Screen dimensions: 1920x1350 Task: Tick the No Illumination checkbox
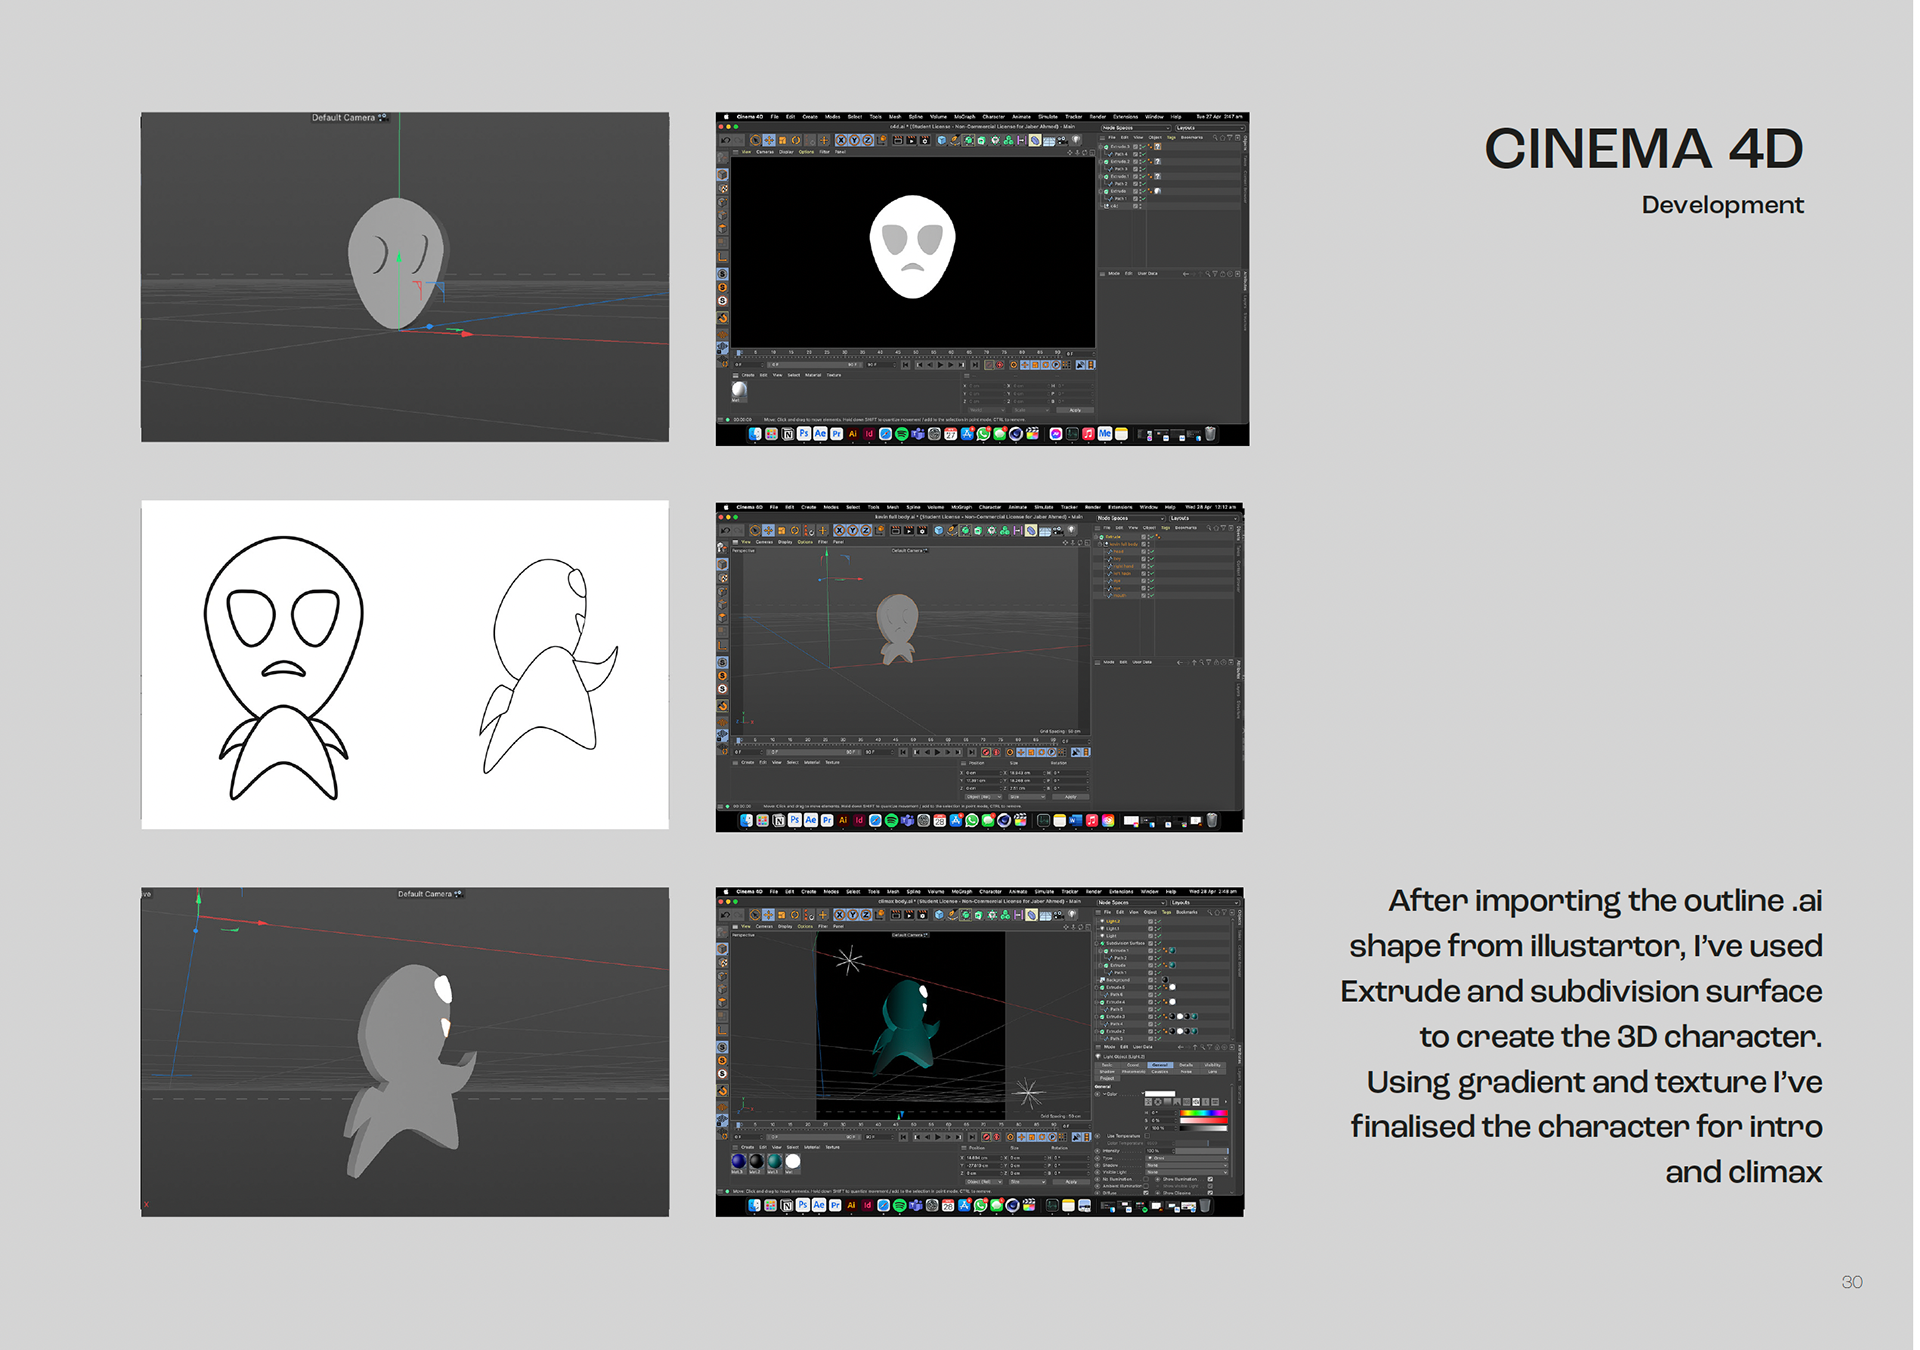(1146, 1179)
